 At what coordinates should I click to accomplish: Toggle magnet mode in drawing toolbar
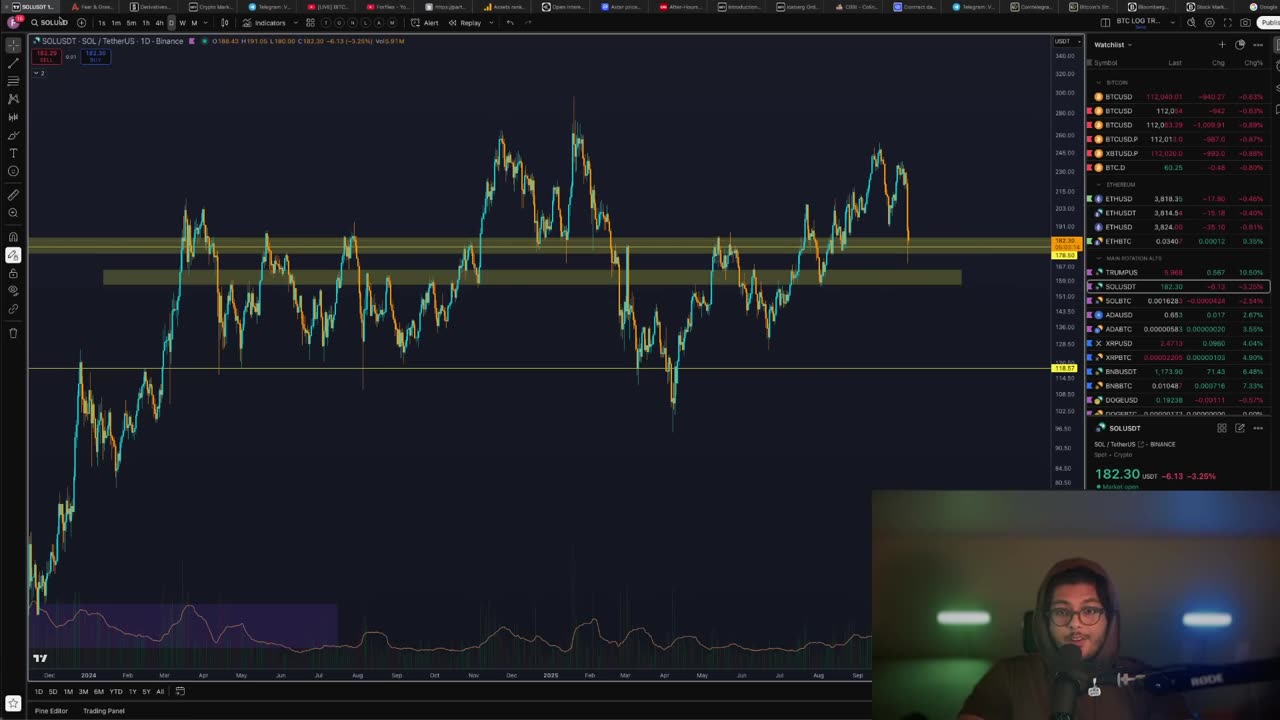click(13, 237)
